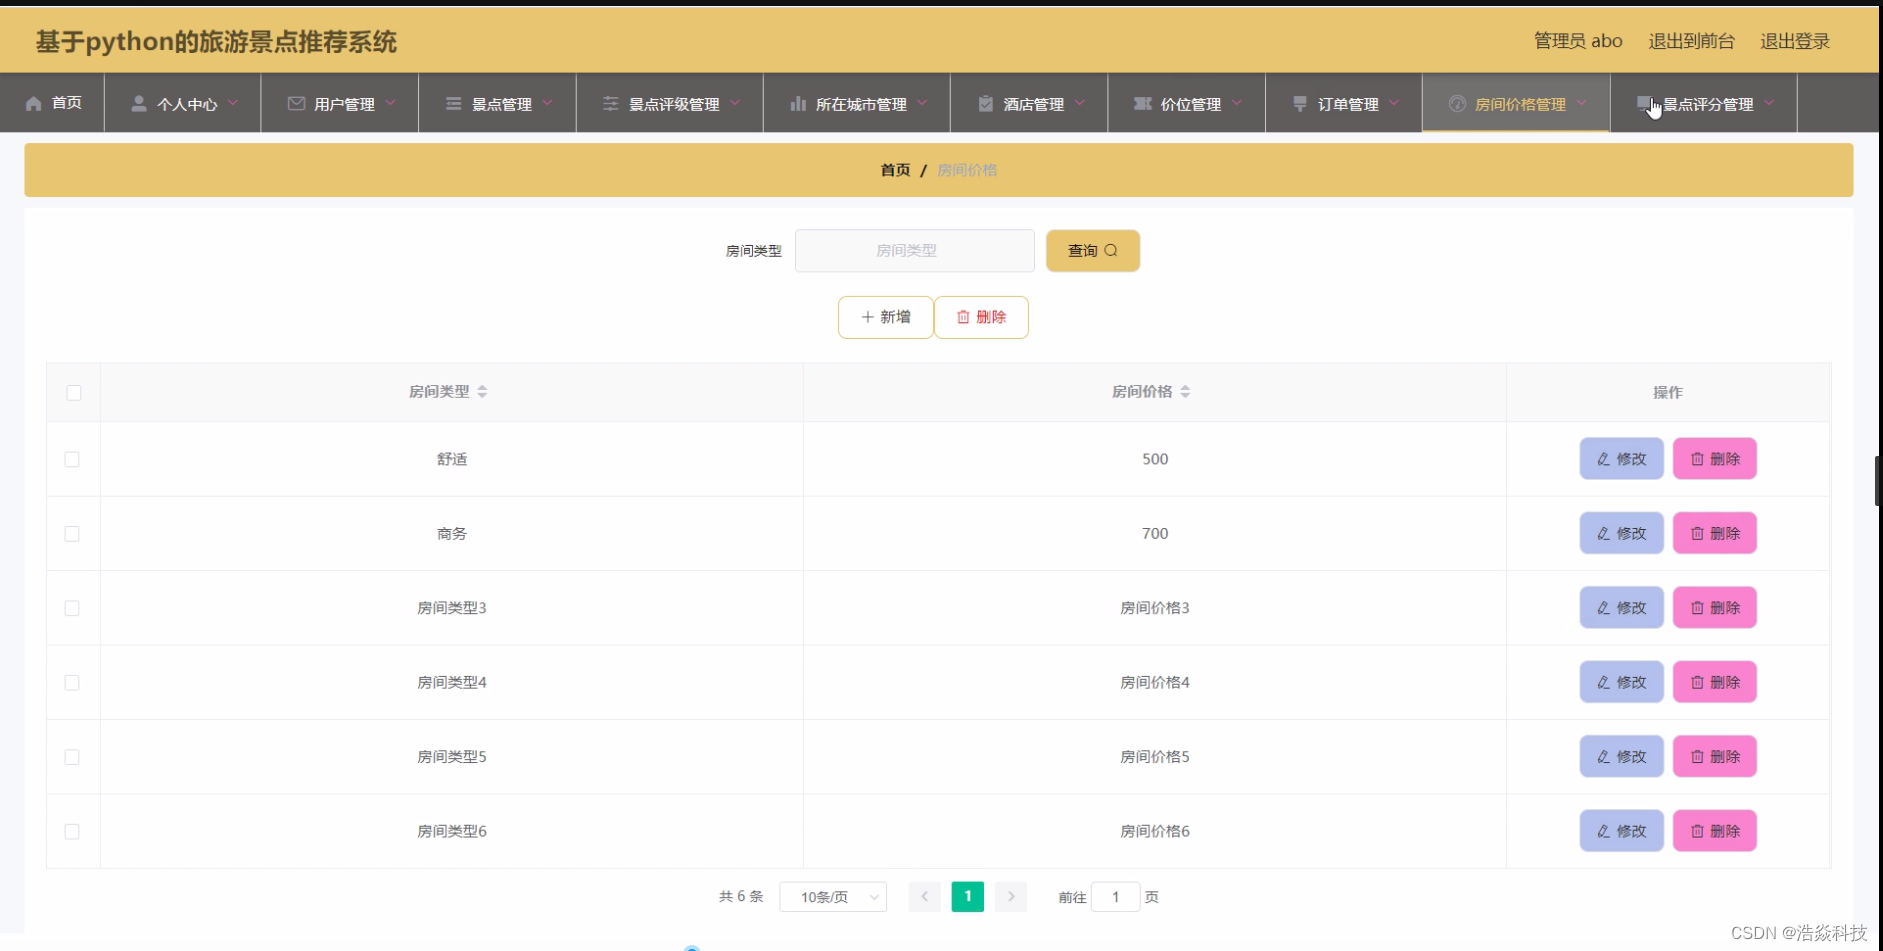Open the 10条/页 page size selector
1883x951 pixels.
(833, 896)
